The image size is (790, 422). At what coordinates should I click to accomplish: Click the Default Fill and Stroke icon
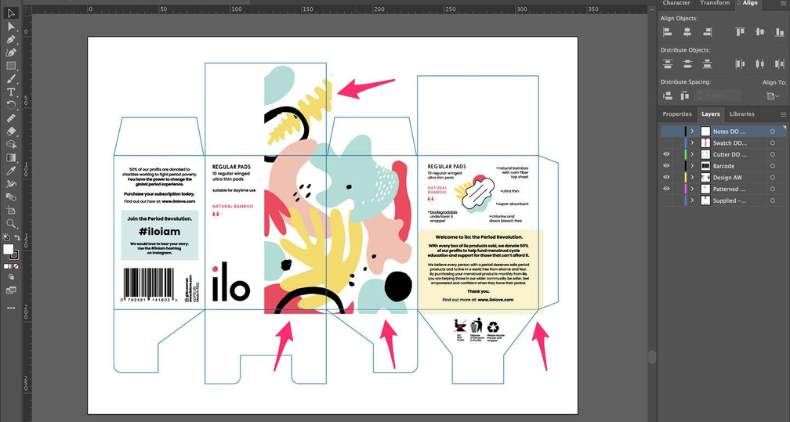[x=6, y=237]
